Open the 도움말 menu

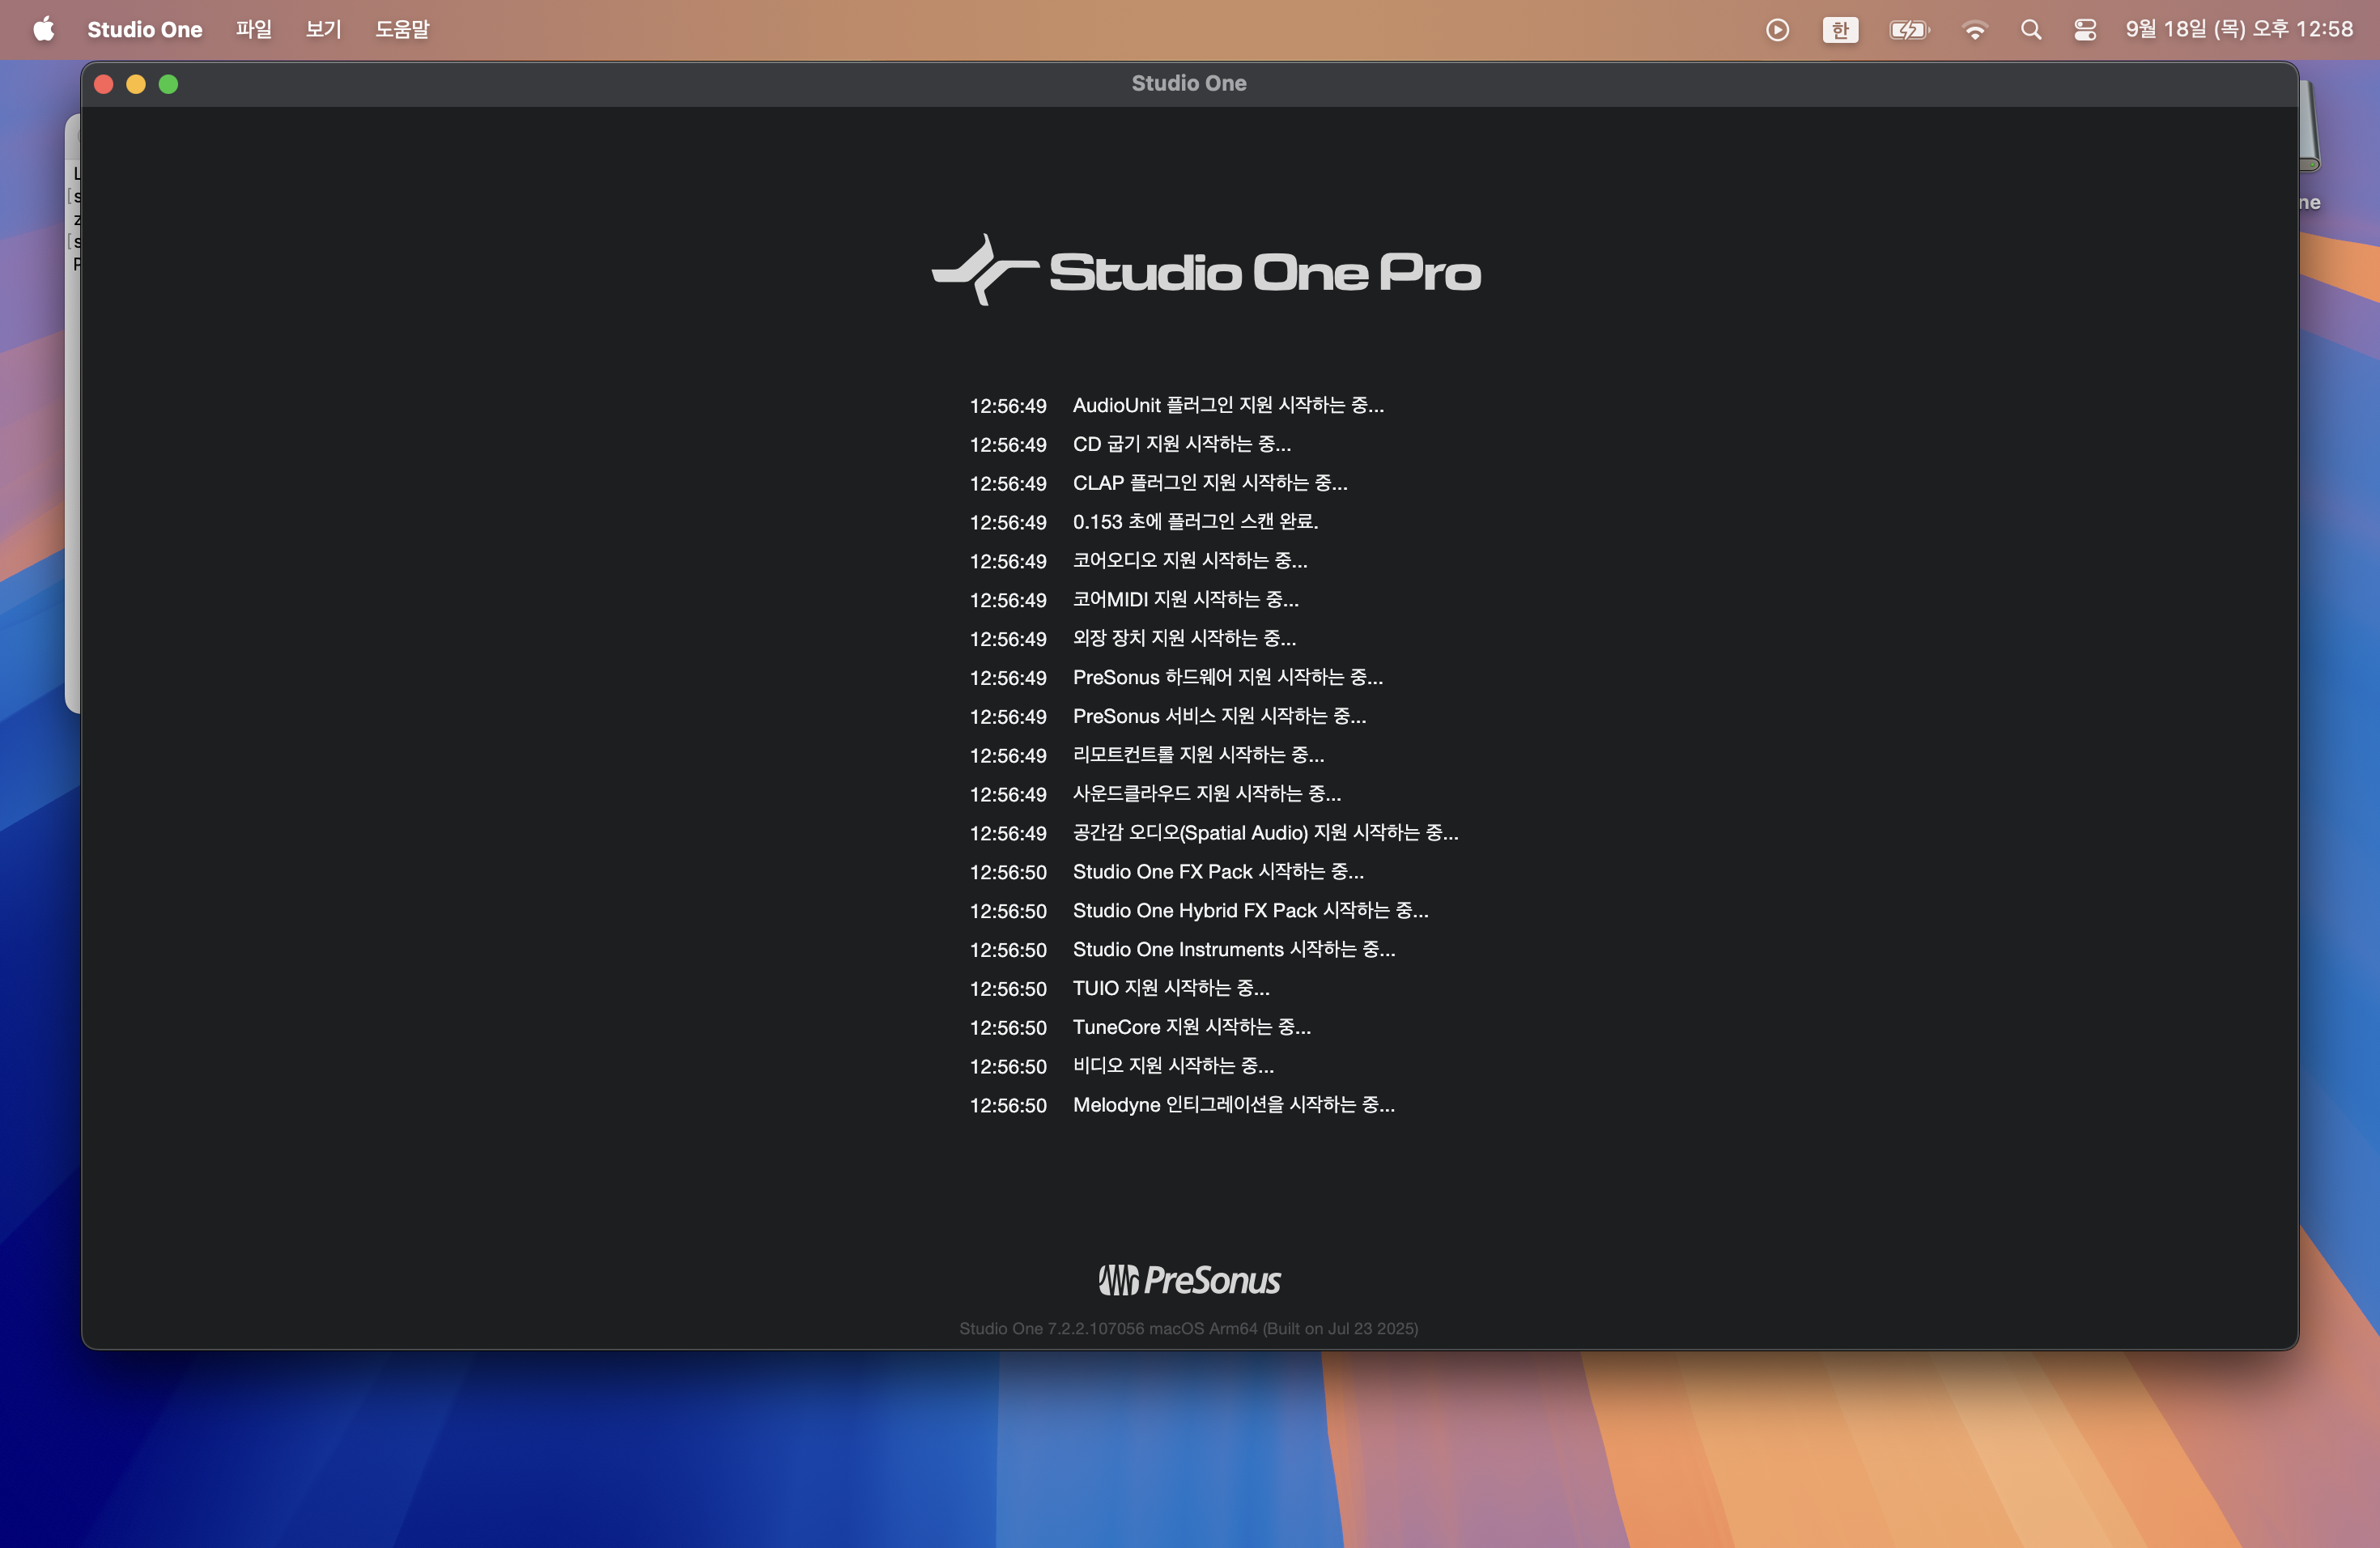point(402,29)
